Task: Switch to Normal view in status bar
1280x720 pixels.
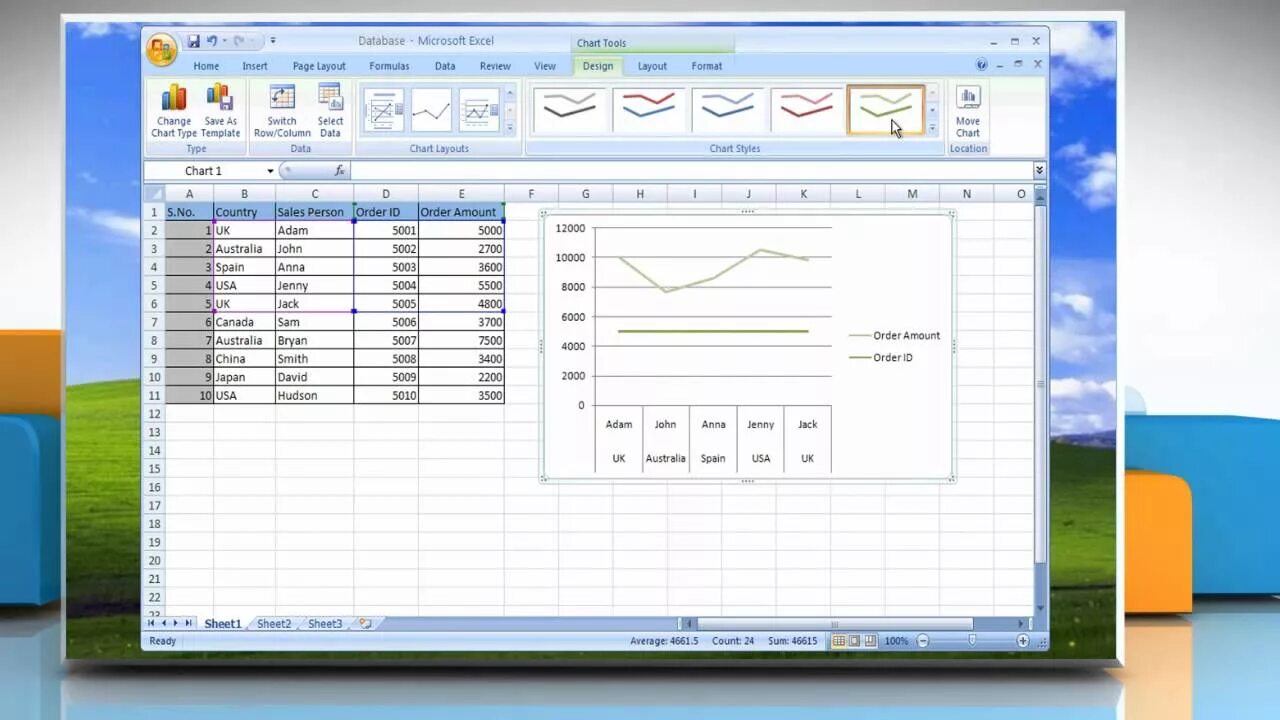Action: tap(839, 641)
